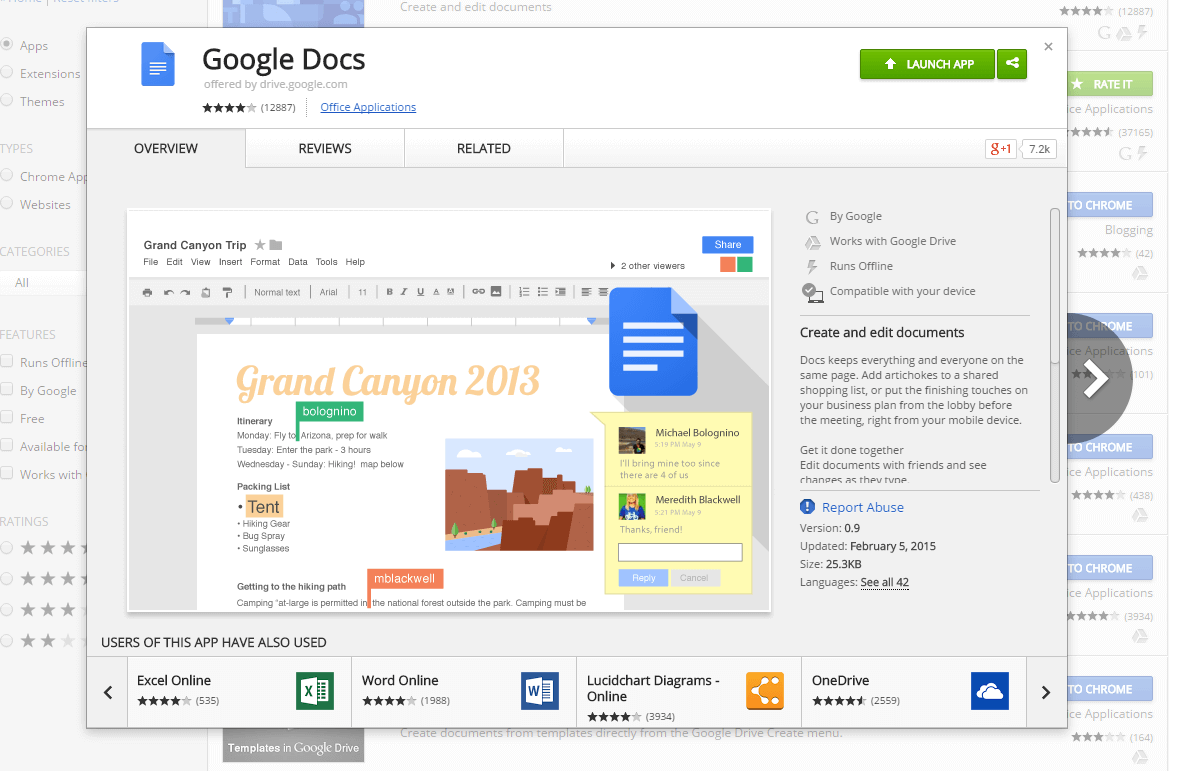
Task: Click the "offered by drive.google.com" text
Action: coord(276,84)
